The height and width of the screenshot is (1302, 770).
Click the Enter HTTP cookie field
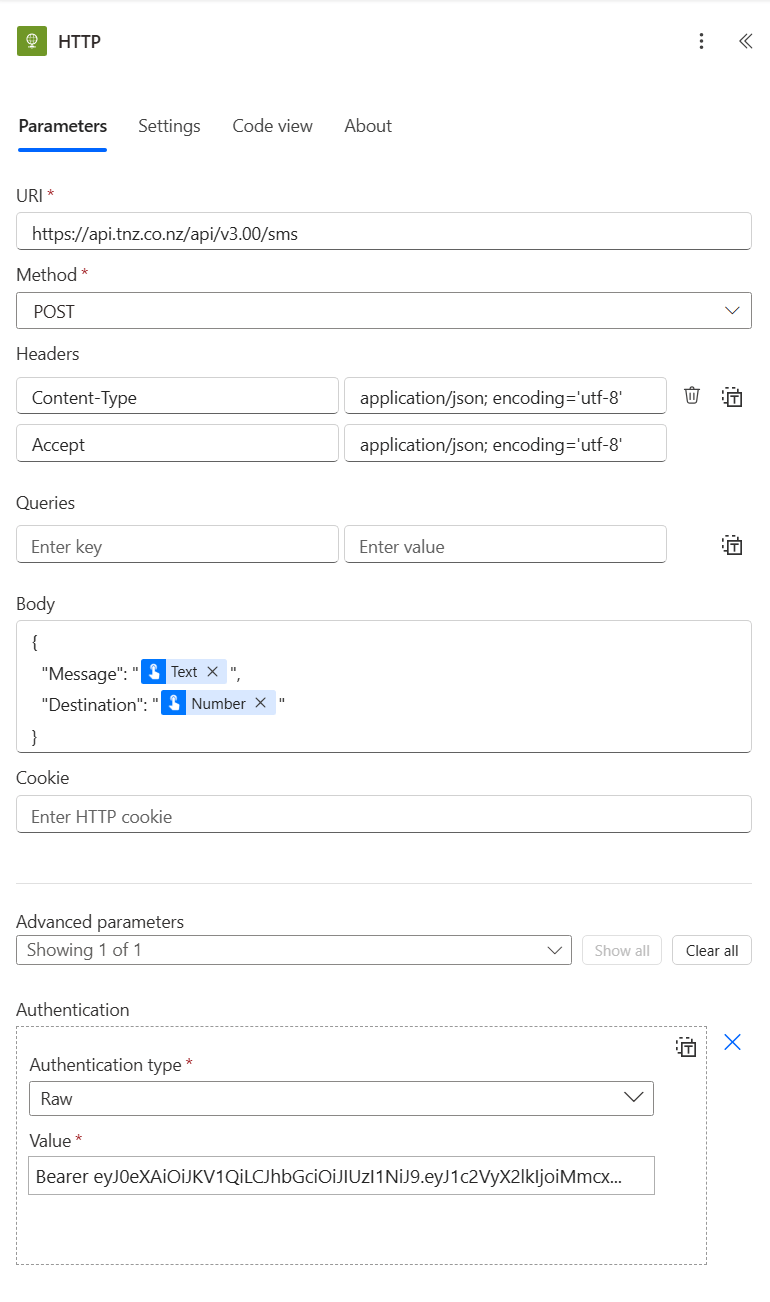tap(384, 814)
